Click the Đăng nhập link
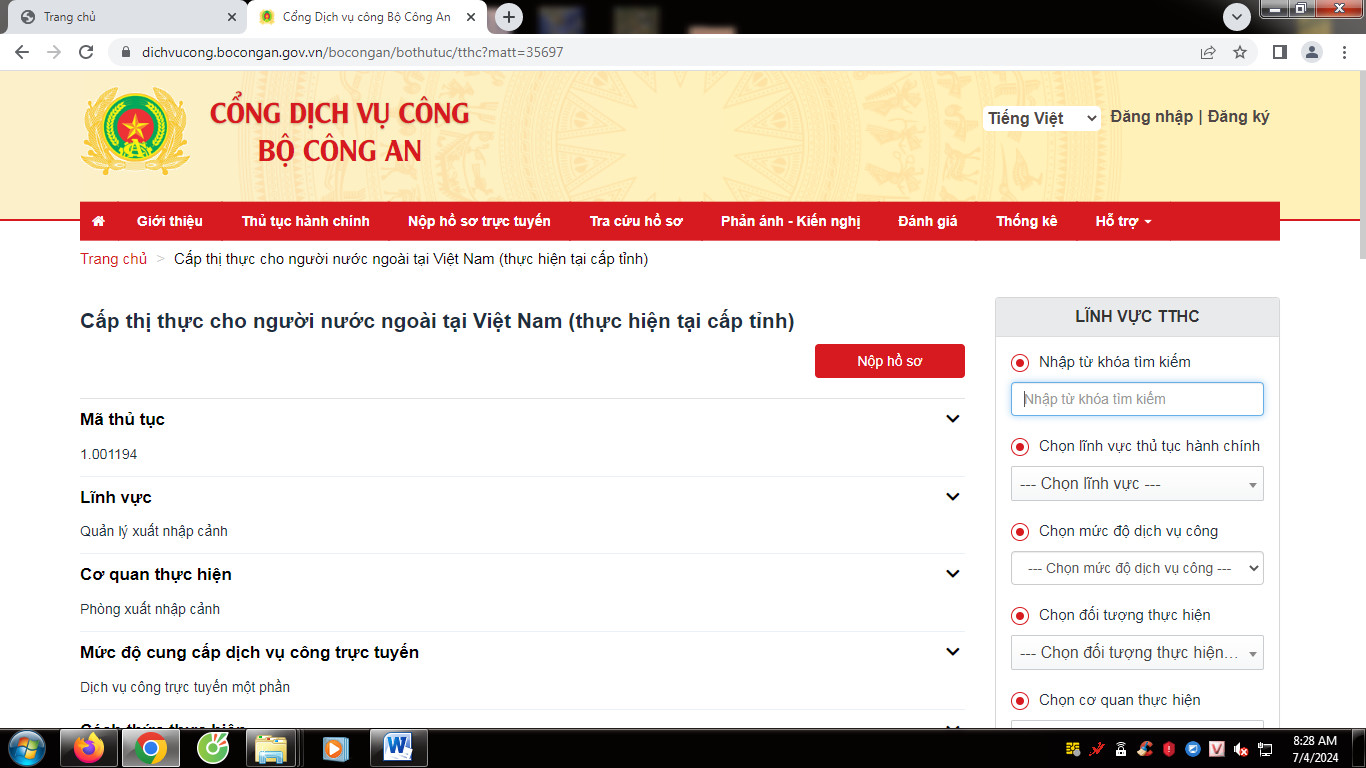 click(1152, 117)
